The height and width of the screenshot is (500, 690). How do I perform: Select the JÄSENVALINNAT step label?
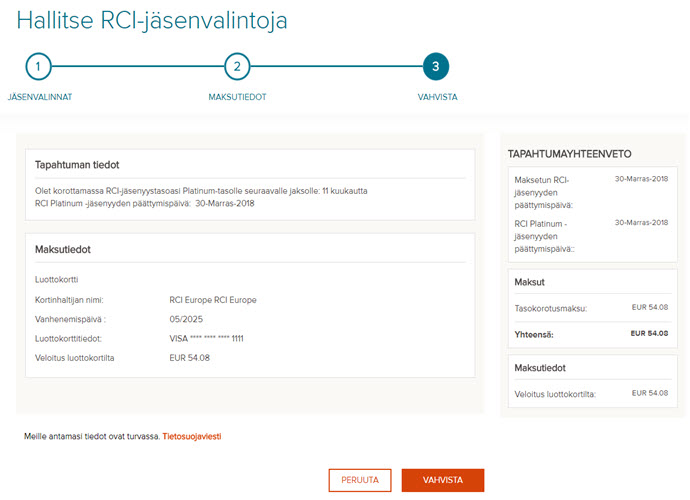tap(40, 97)
